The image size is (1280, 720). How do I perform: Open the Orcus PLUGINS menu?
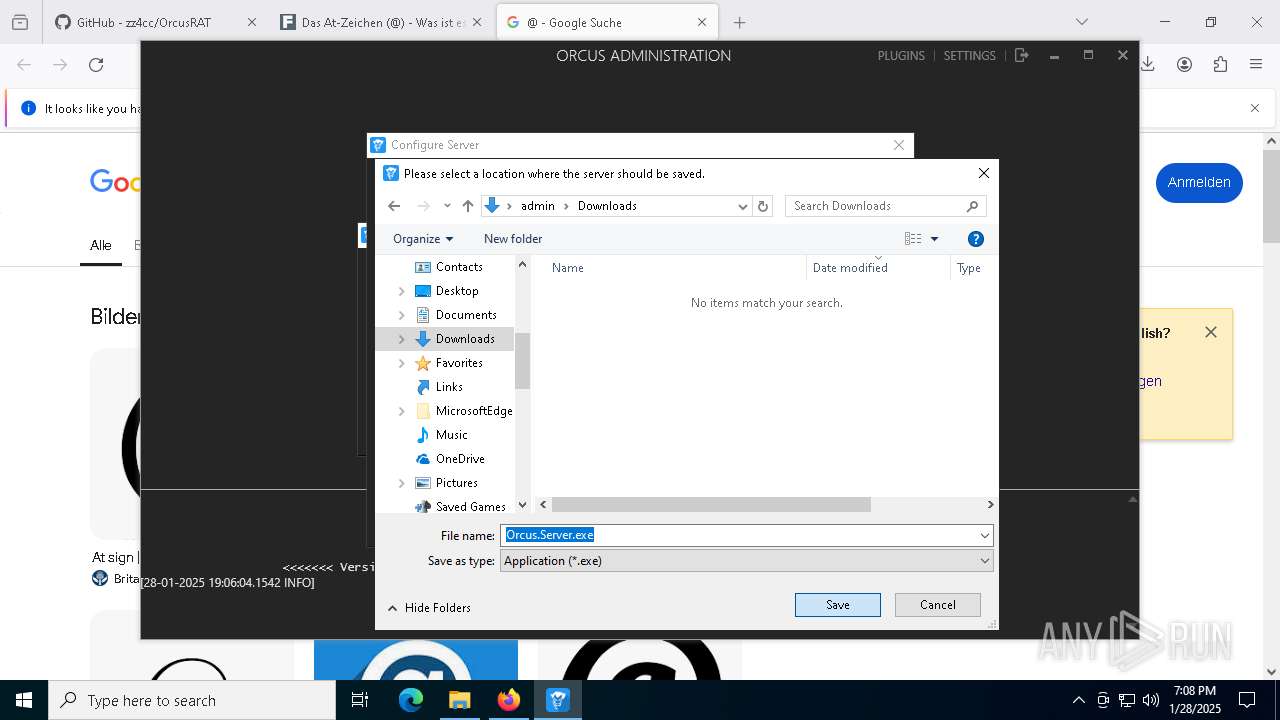click(x=901, y=56)
